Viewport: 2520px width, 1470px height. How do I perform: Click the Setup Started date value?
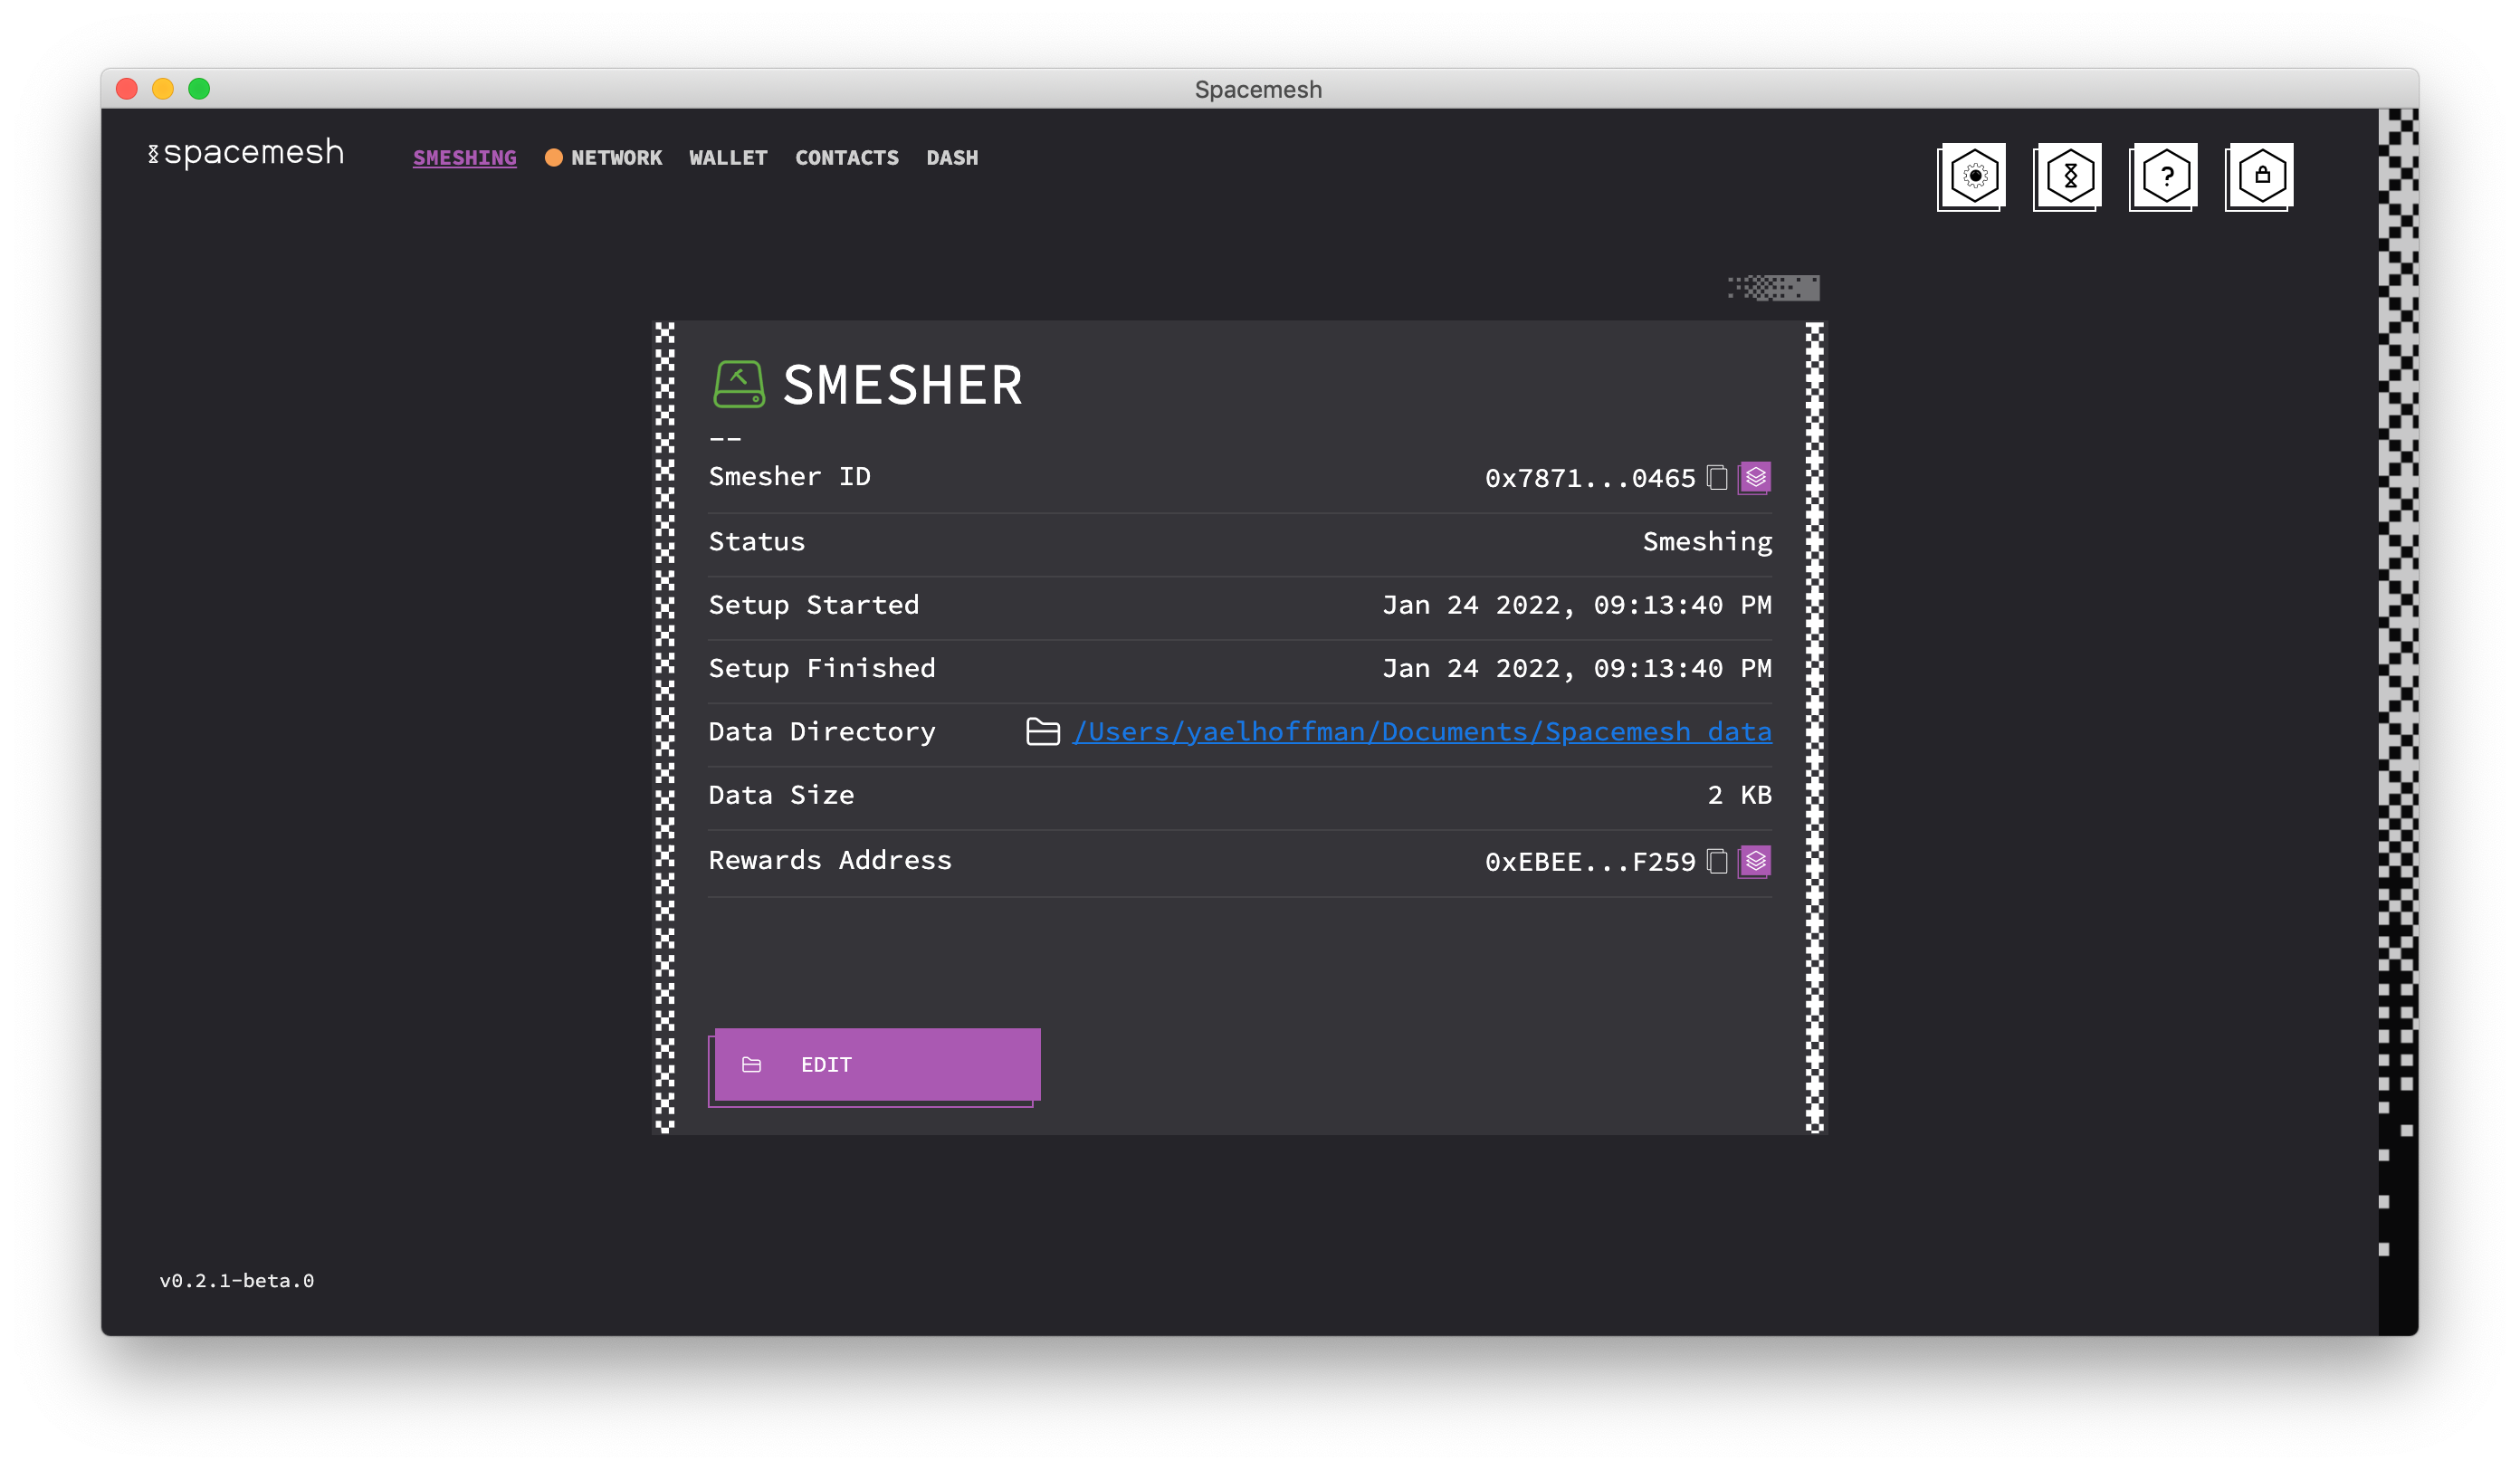point(1578,605)
